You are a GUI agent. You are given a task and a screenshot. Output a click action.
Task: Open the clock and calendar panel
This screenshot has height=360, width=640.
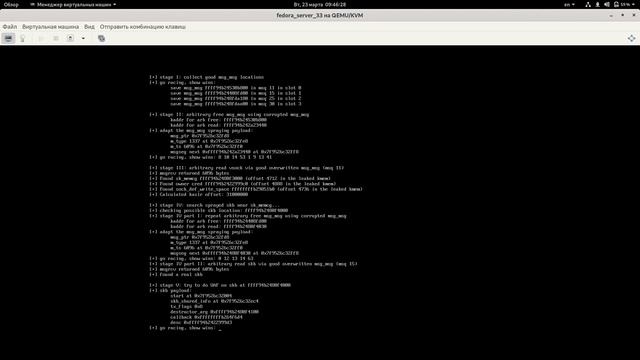pyautogui.click(x=320, y=4)
